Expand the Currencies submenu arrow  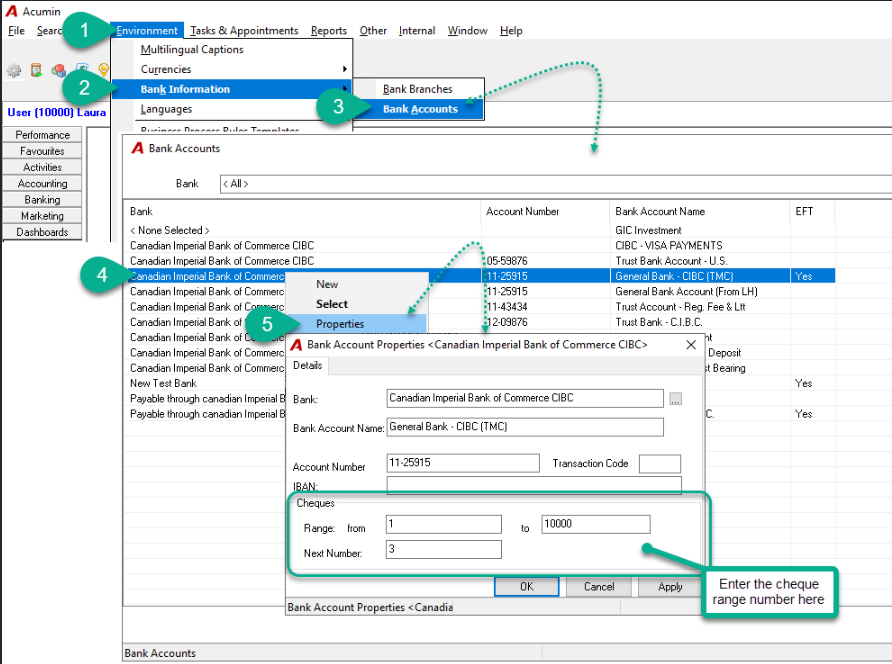point(345,69)
